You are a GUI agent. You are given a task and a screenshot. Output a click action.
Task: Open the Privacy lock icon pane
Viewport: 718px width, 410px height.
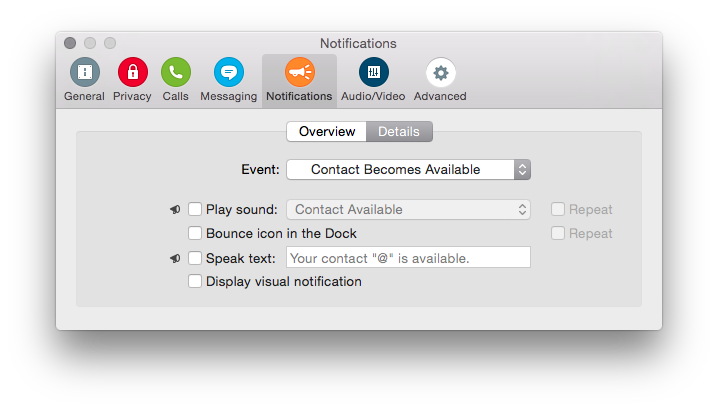(132, 80)
